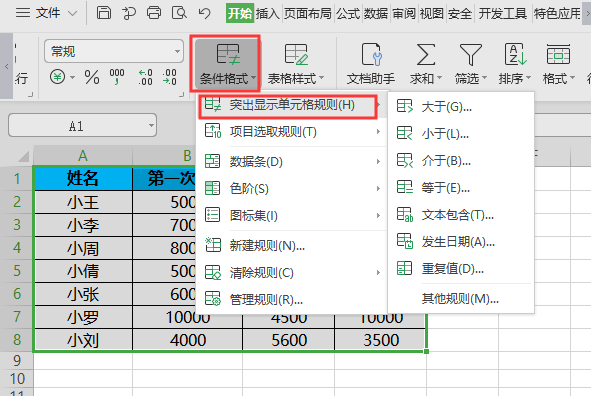Open the 色阶 submenu

pos(292,188)
